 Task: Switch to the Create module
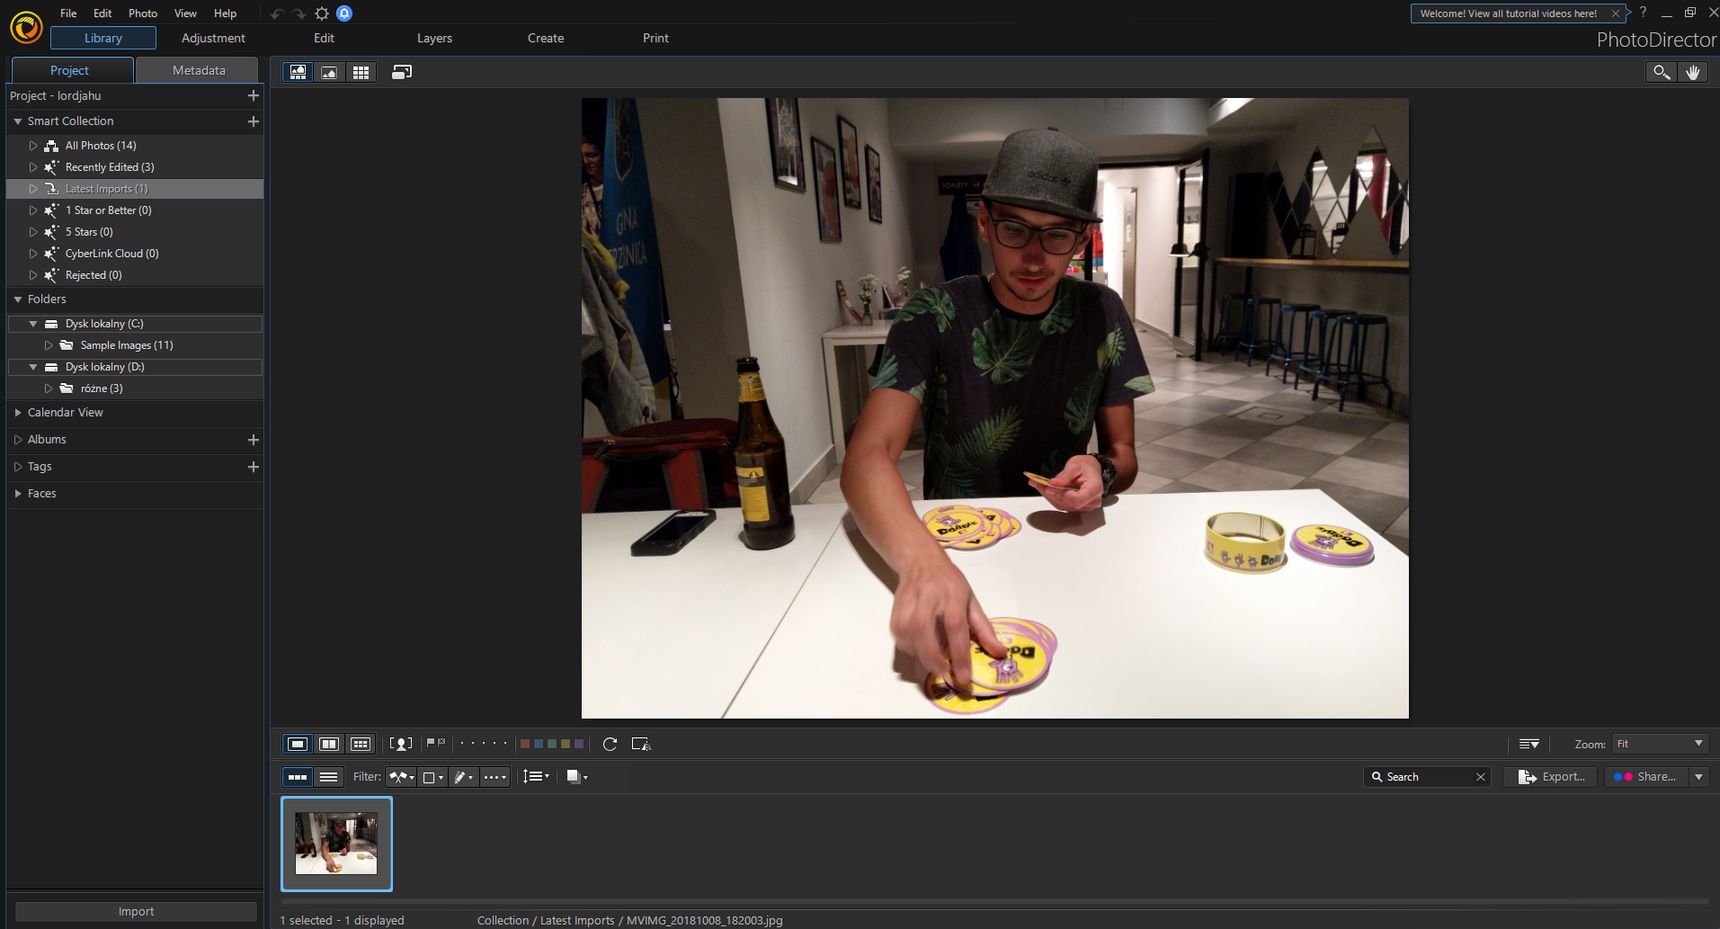point(546,38)
